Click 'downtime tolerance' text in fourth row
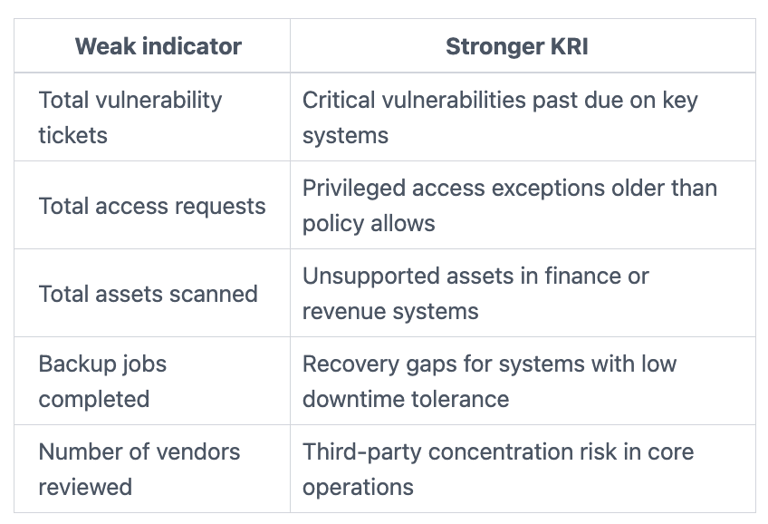The width and height of the screenshot is (768, 524). (x=405, y=399)
